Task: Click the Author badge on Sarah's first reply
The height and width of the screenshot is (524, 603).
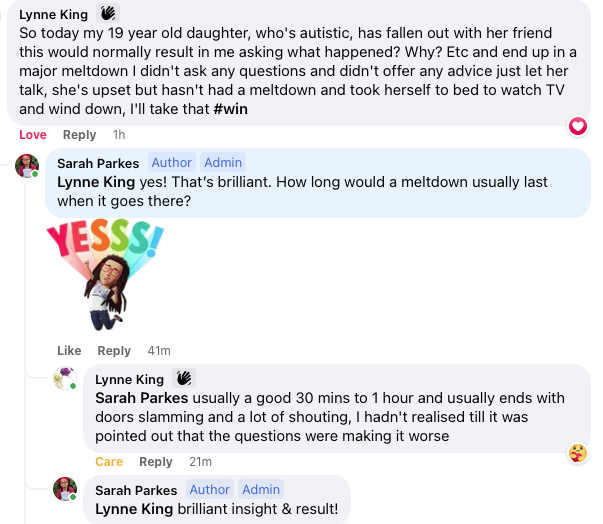Action: [171, 163]
